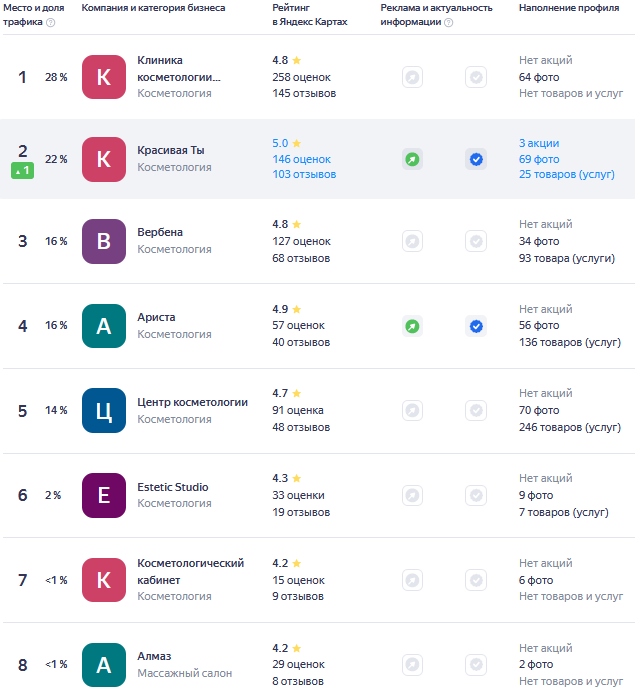Viewport: 635px width, 700px height.
Task: Click the '29 оценок' text
Action: (x=298, y=665)
